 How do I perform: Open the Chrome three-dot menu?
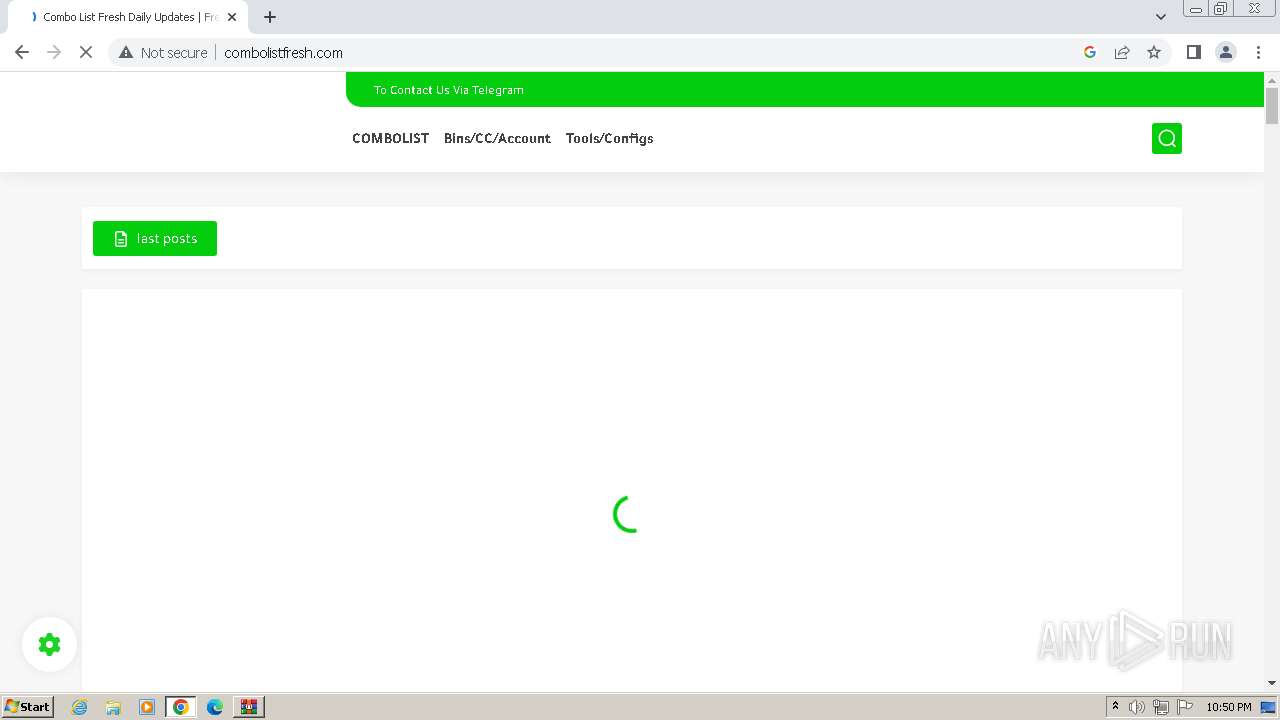click(x=1258, y=52)
